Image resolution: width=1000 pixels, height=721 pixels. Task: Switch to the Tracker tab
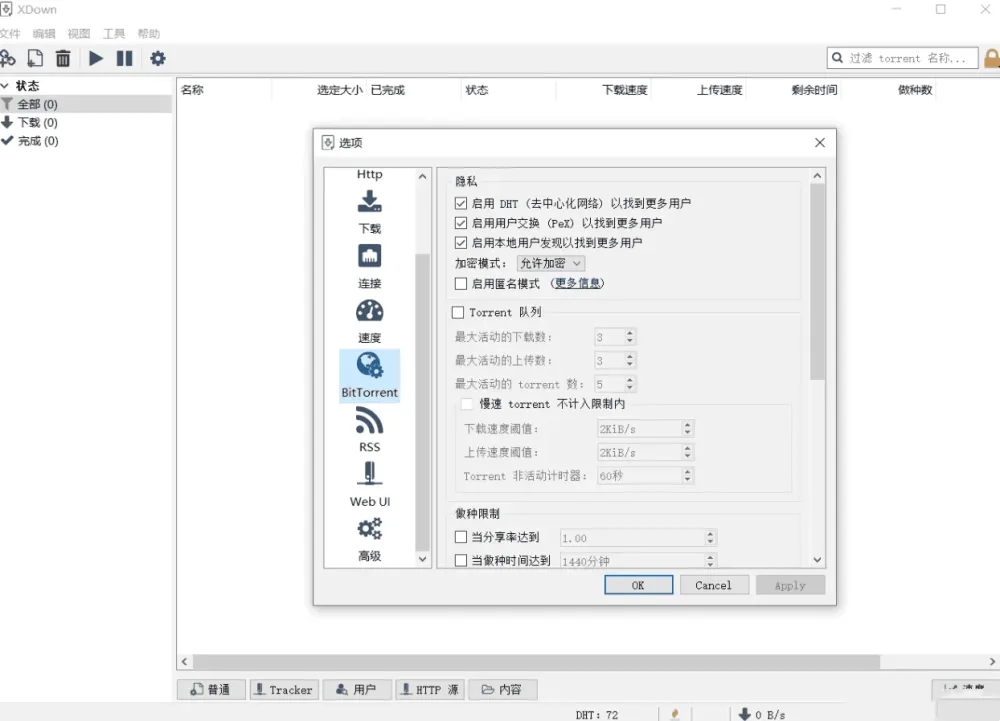pos(283,689)
